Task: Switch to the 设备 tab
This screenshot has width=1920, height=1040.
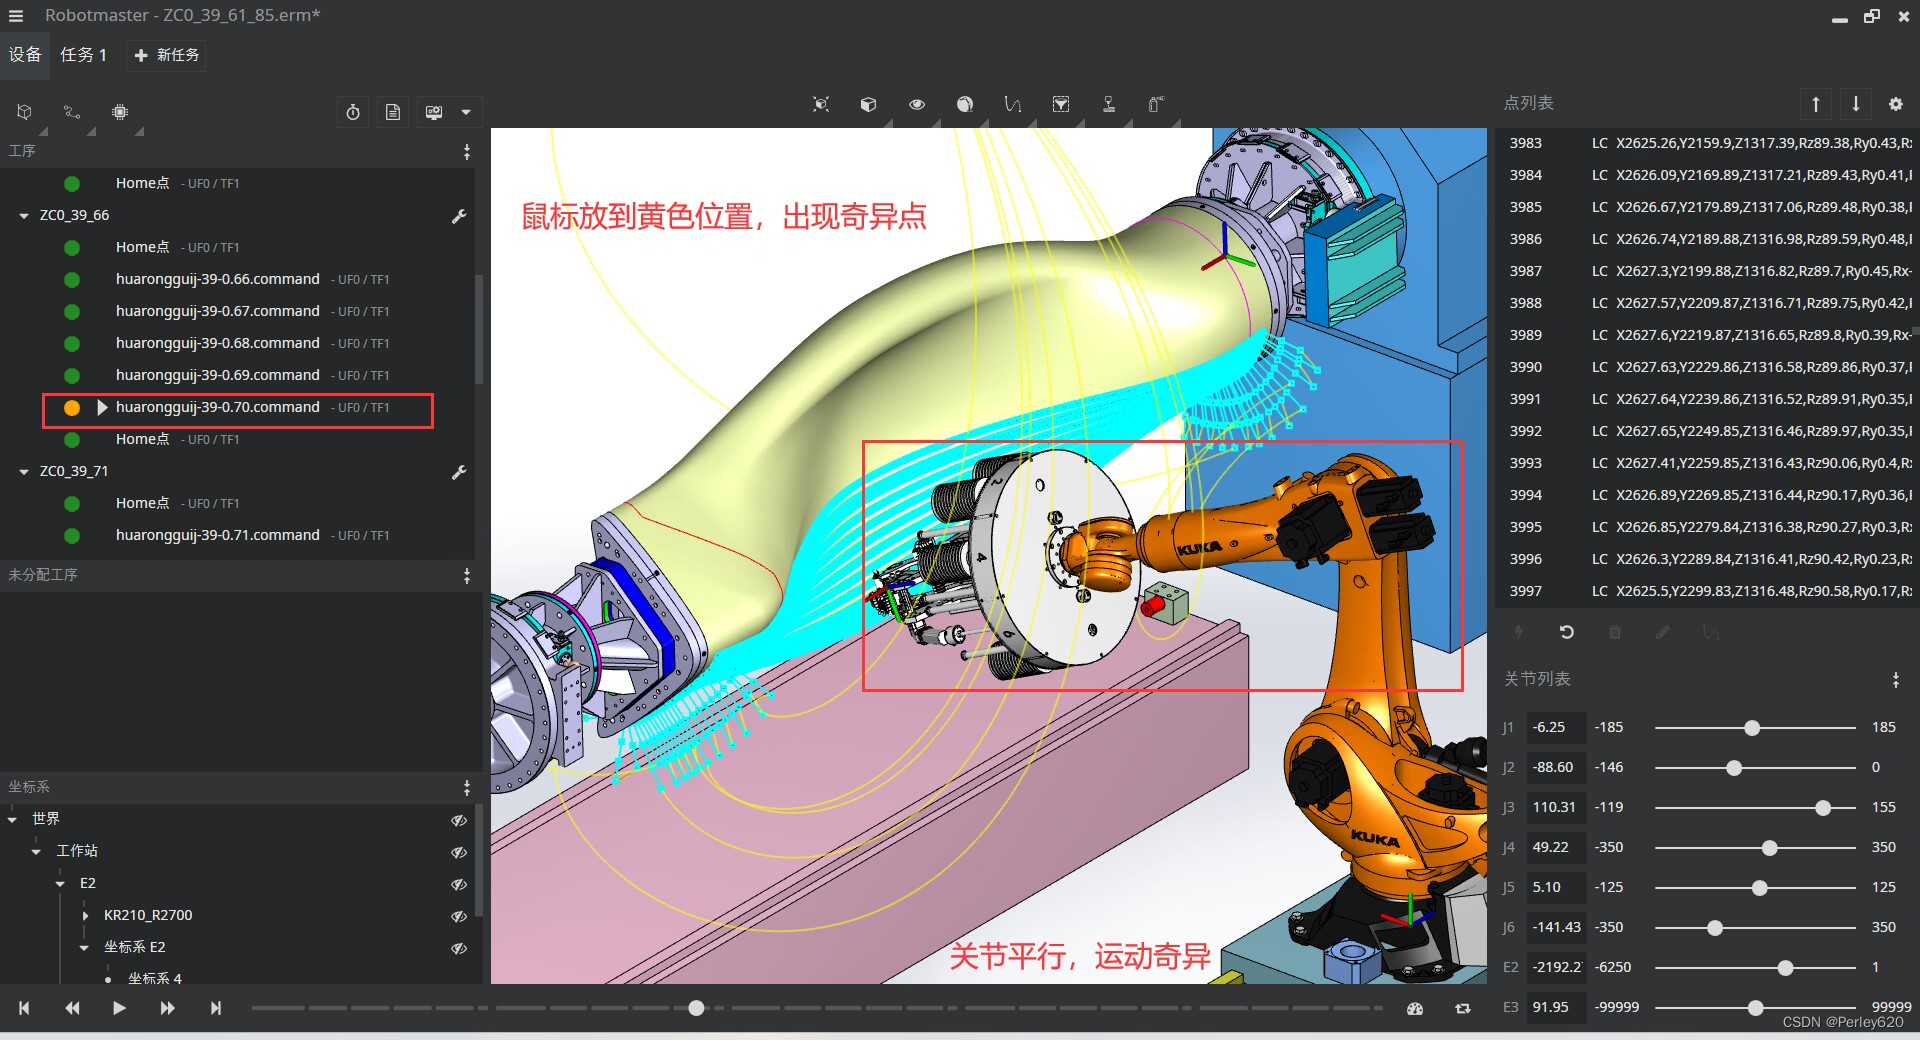Action: pos(25,55)
